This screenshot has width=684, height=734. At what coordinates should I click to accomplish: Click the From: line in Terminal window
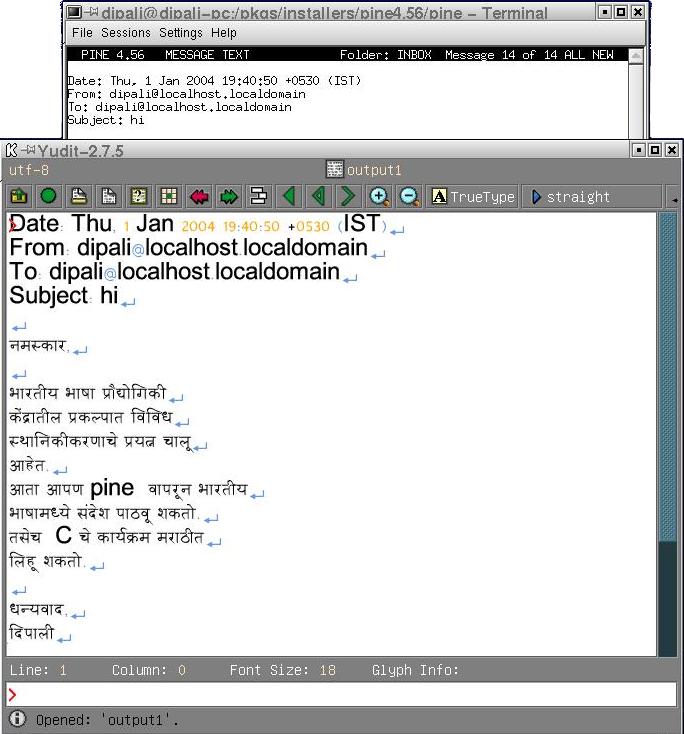pos(187,94)
